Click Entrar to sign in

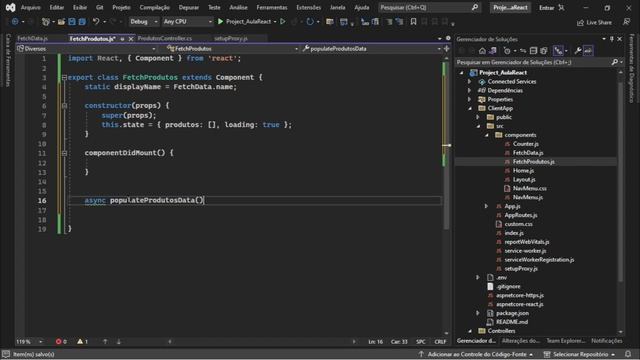(547, 7)
